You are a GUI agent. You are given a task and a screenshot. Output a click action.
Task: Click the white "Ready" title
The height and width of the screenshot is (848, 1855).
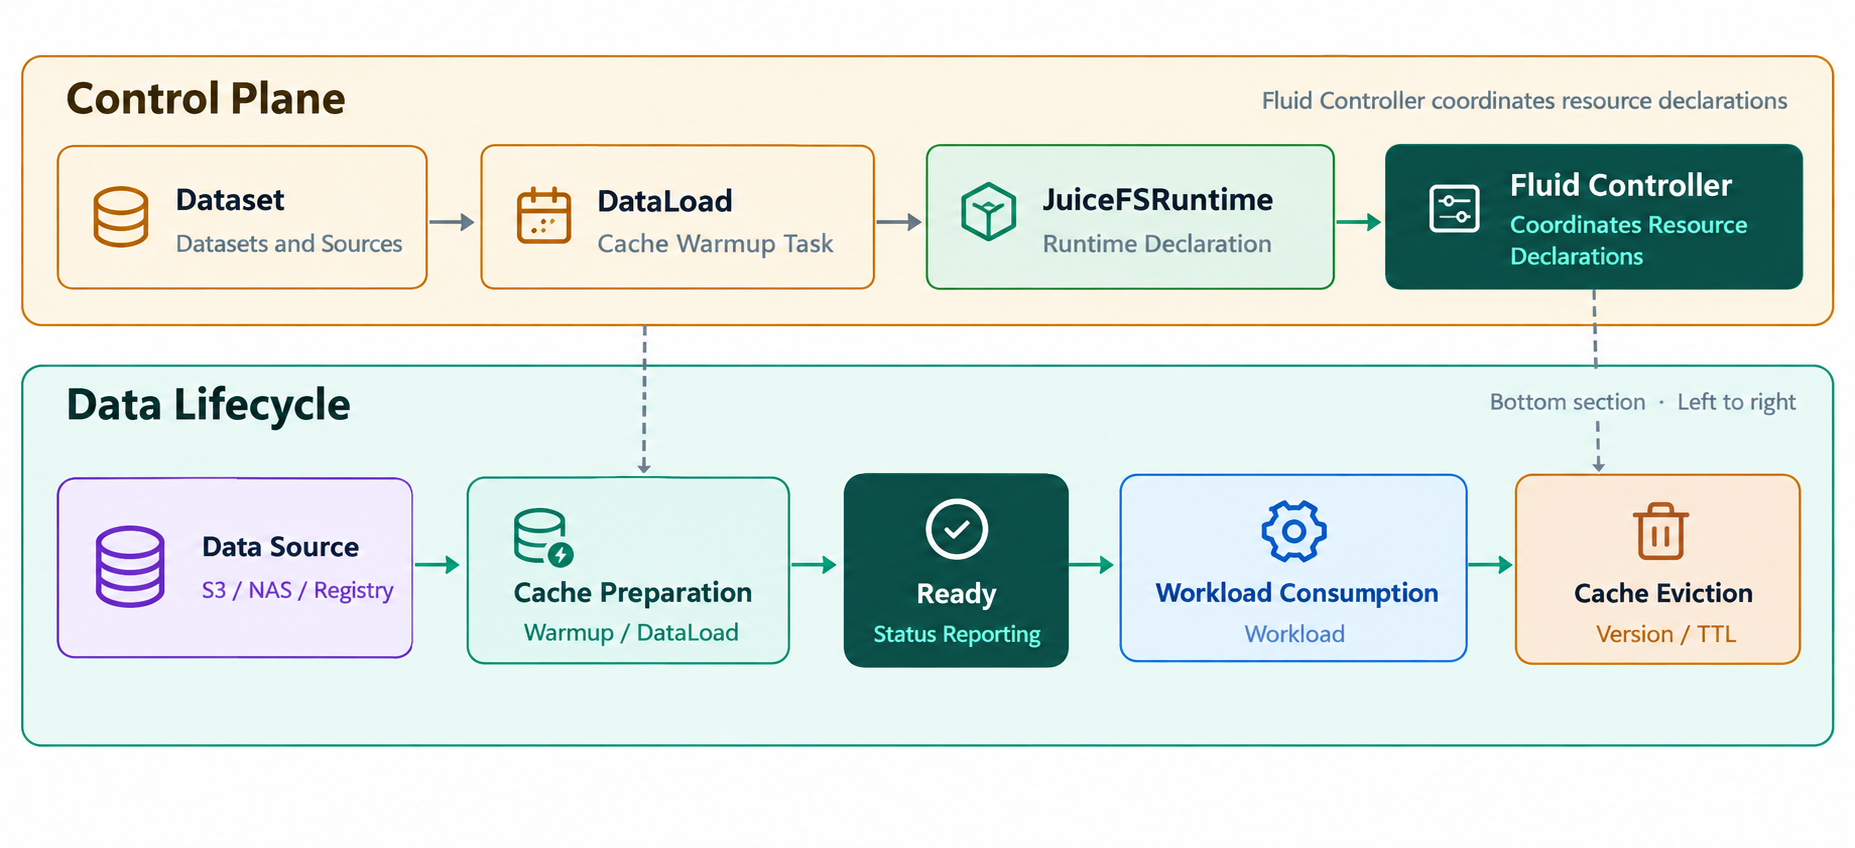click(x=957, y=594)
